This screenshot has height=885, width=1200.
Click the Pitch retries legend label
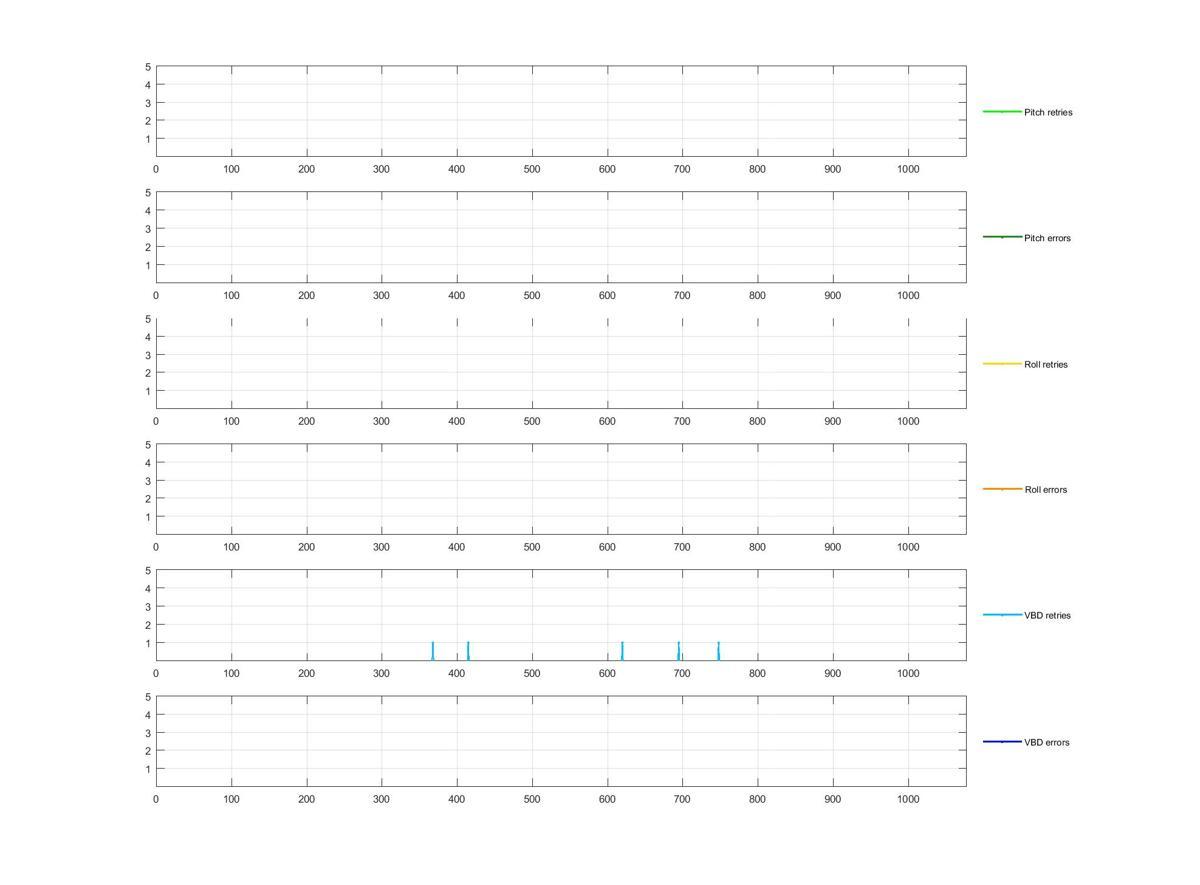coord(1048,112)
